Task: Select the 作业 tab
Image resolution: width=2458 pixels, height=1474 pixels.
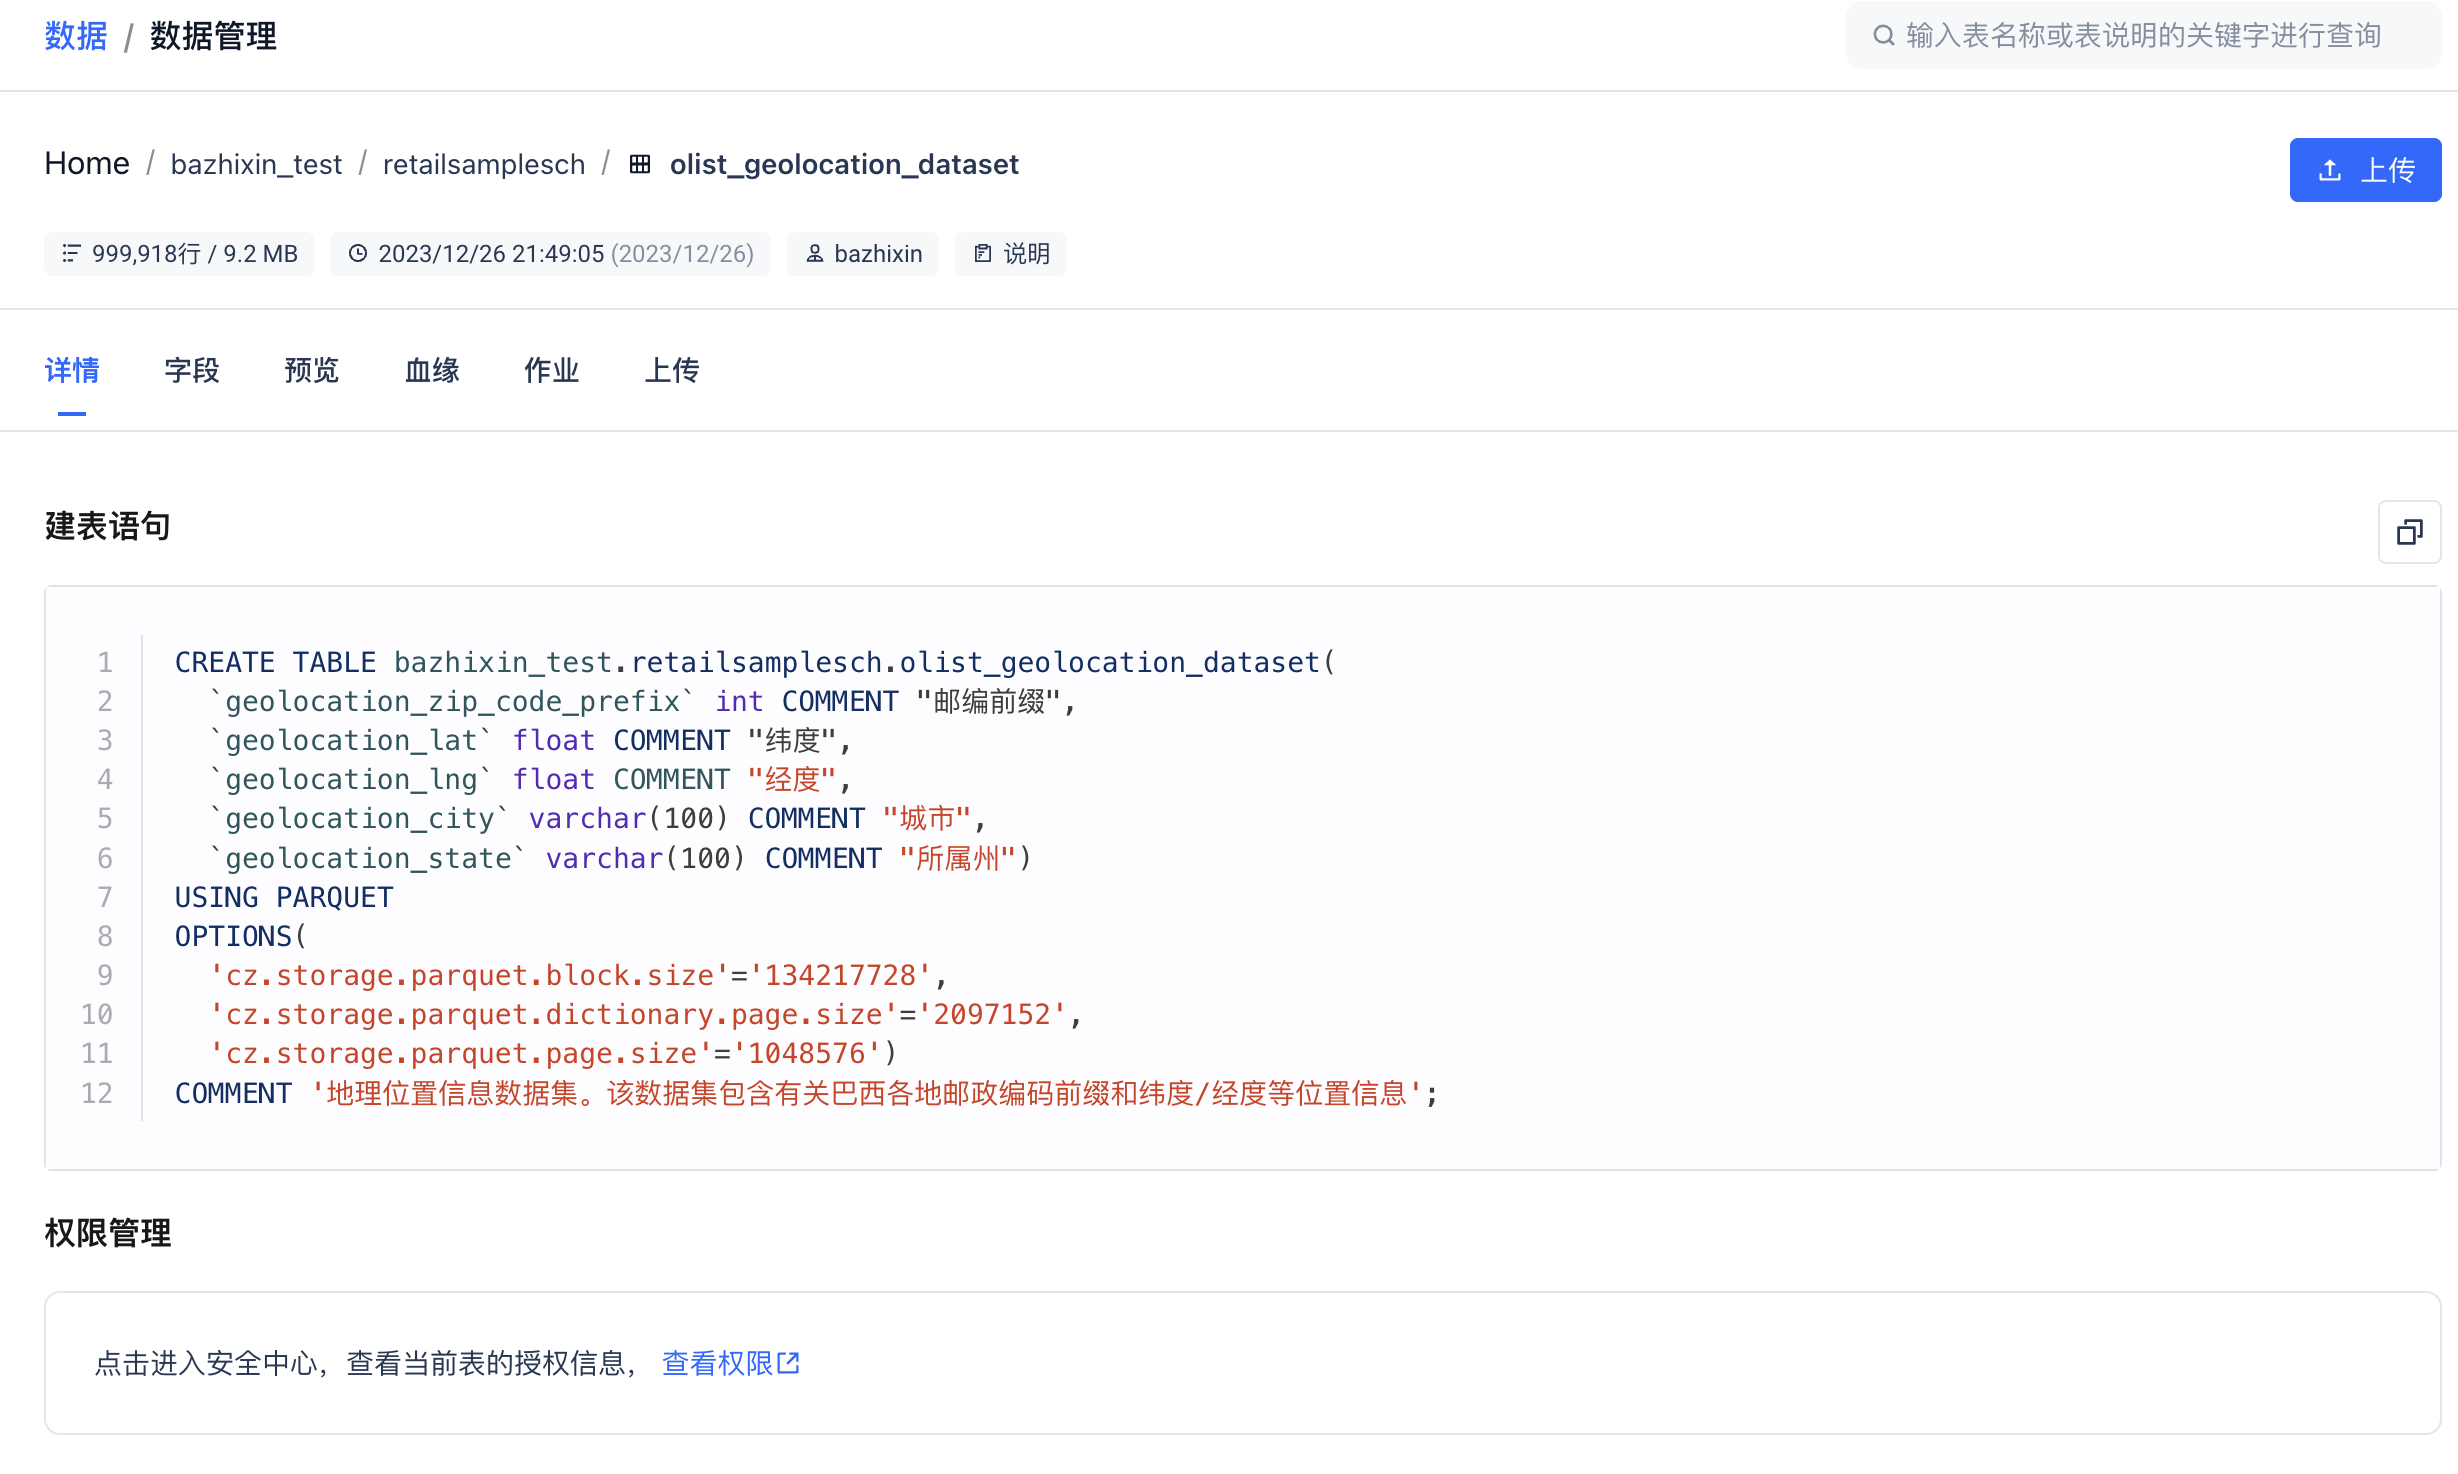Action: pyautogui.click(x=552, y=371)
